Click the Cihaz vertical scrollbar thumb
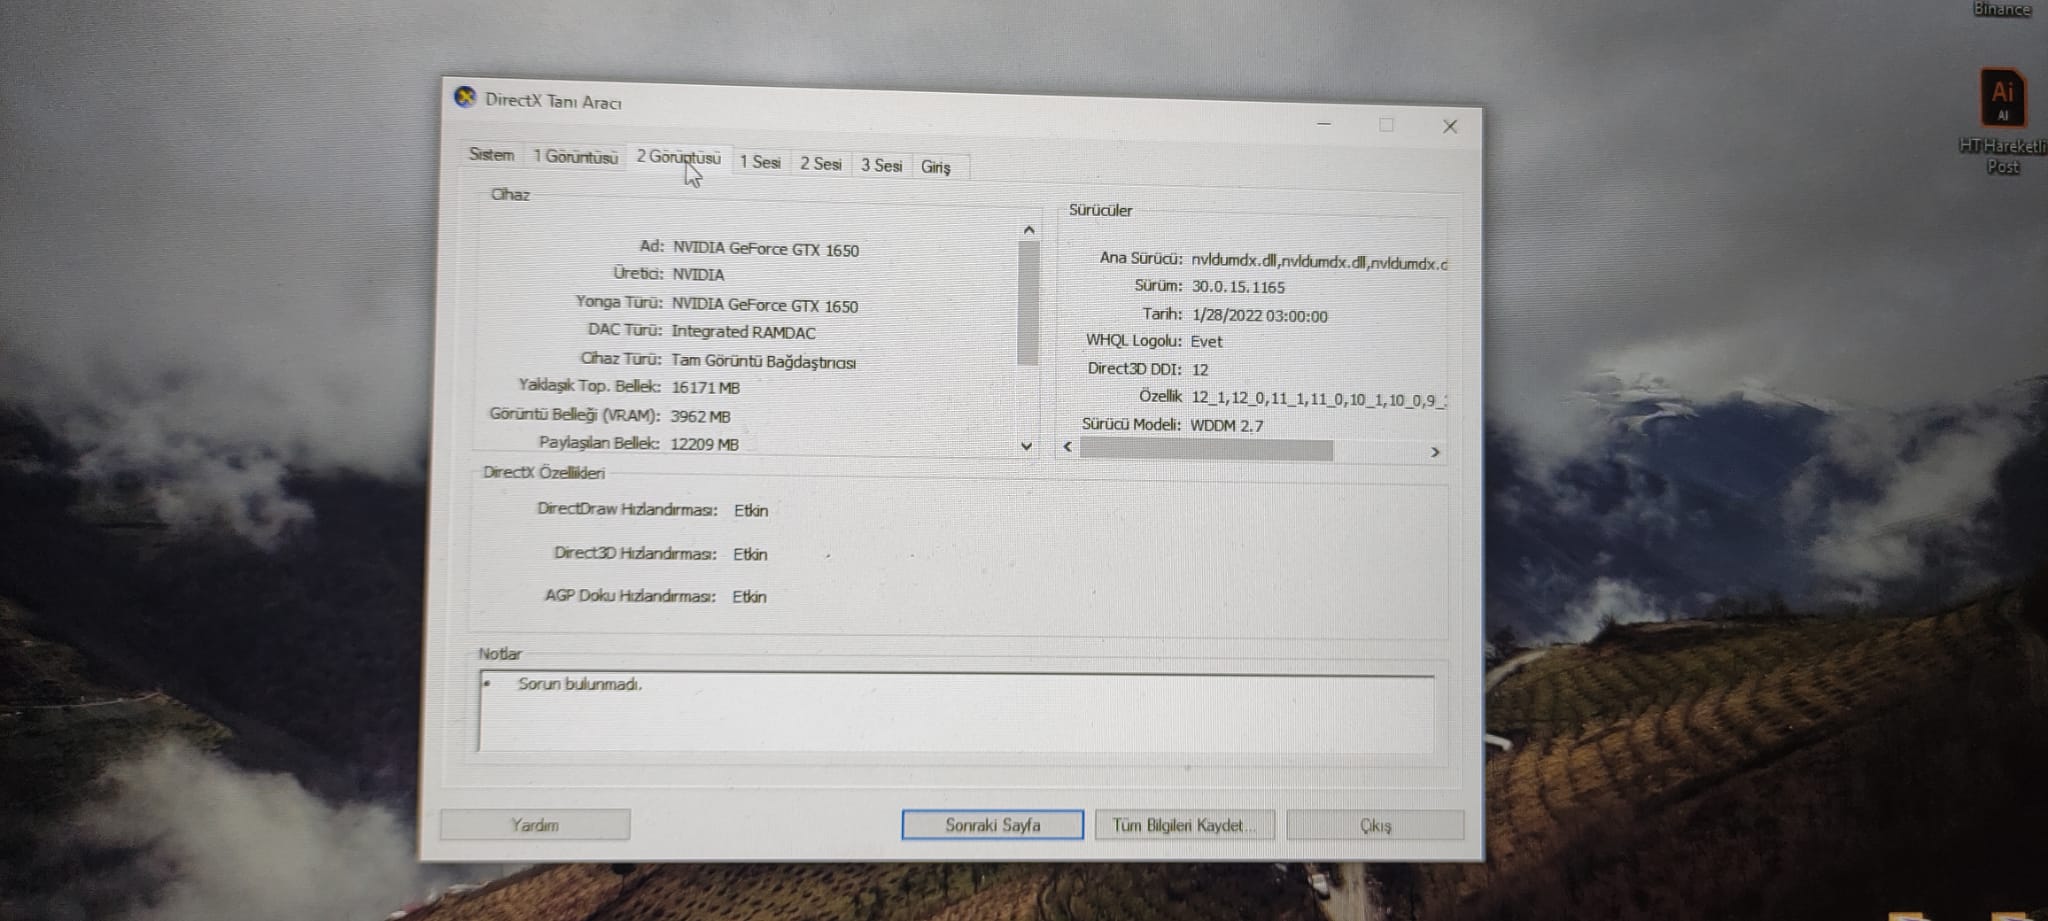Screen dimensions: 2048x921 pyautogui.click(x=1027, y=303)
